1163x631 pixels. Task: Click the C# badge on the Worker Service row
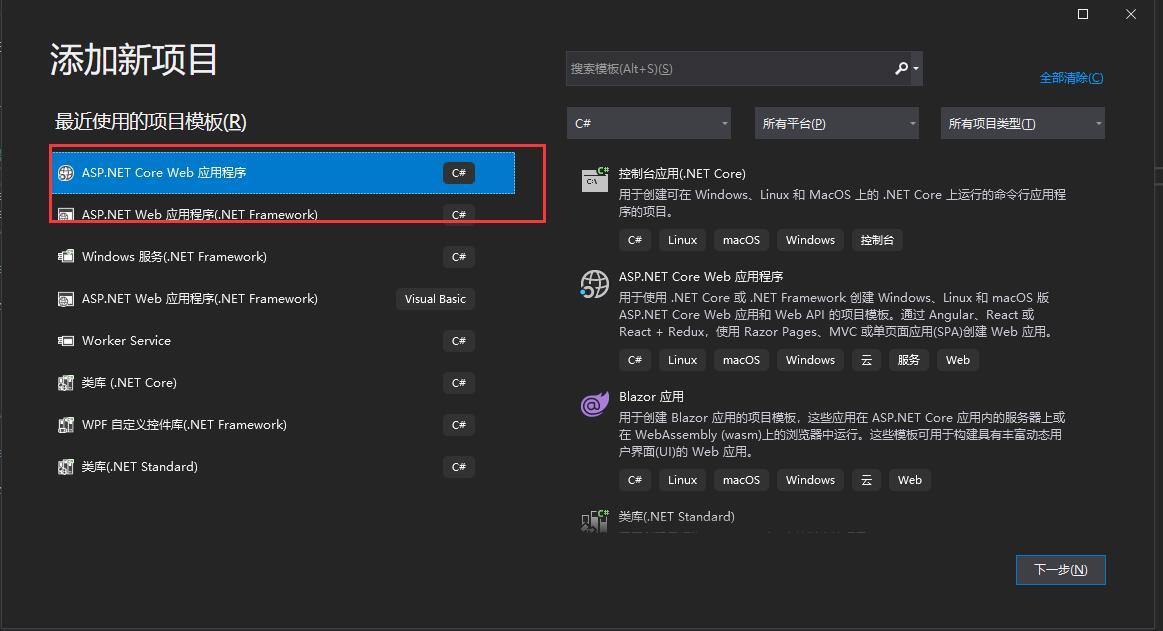point(459,341)
